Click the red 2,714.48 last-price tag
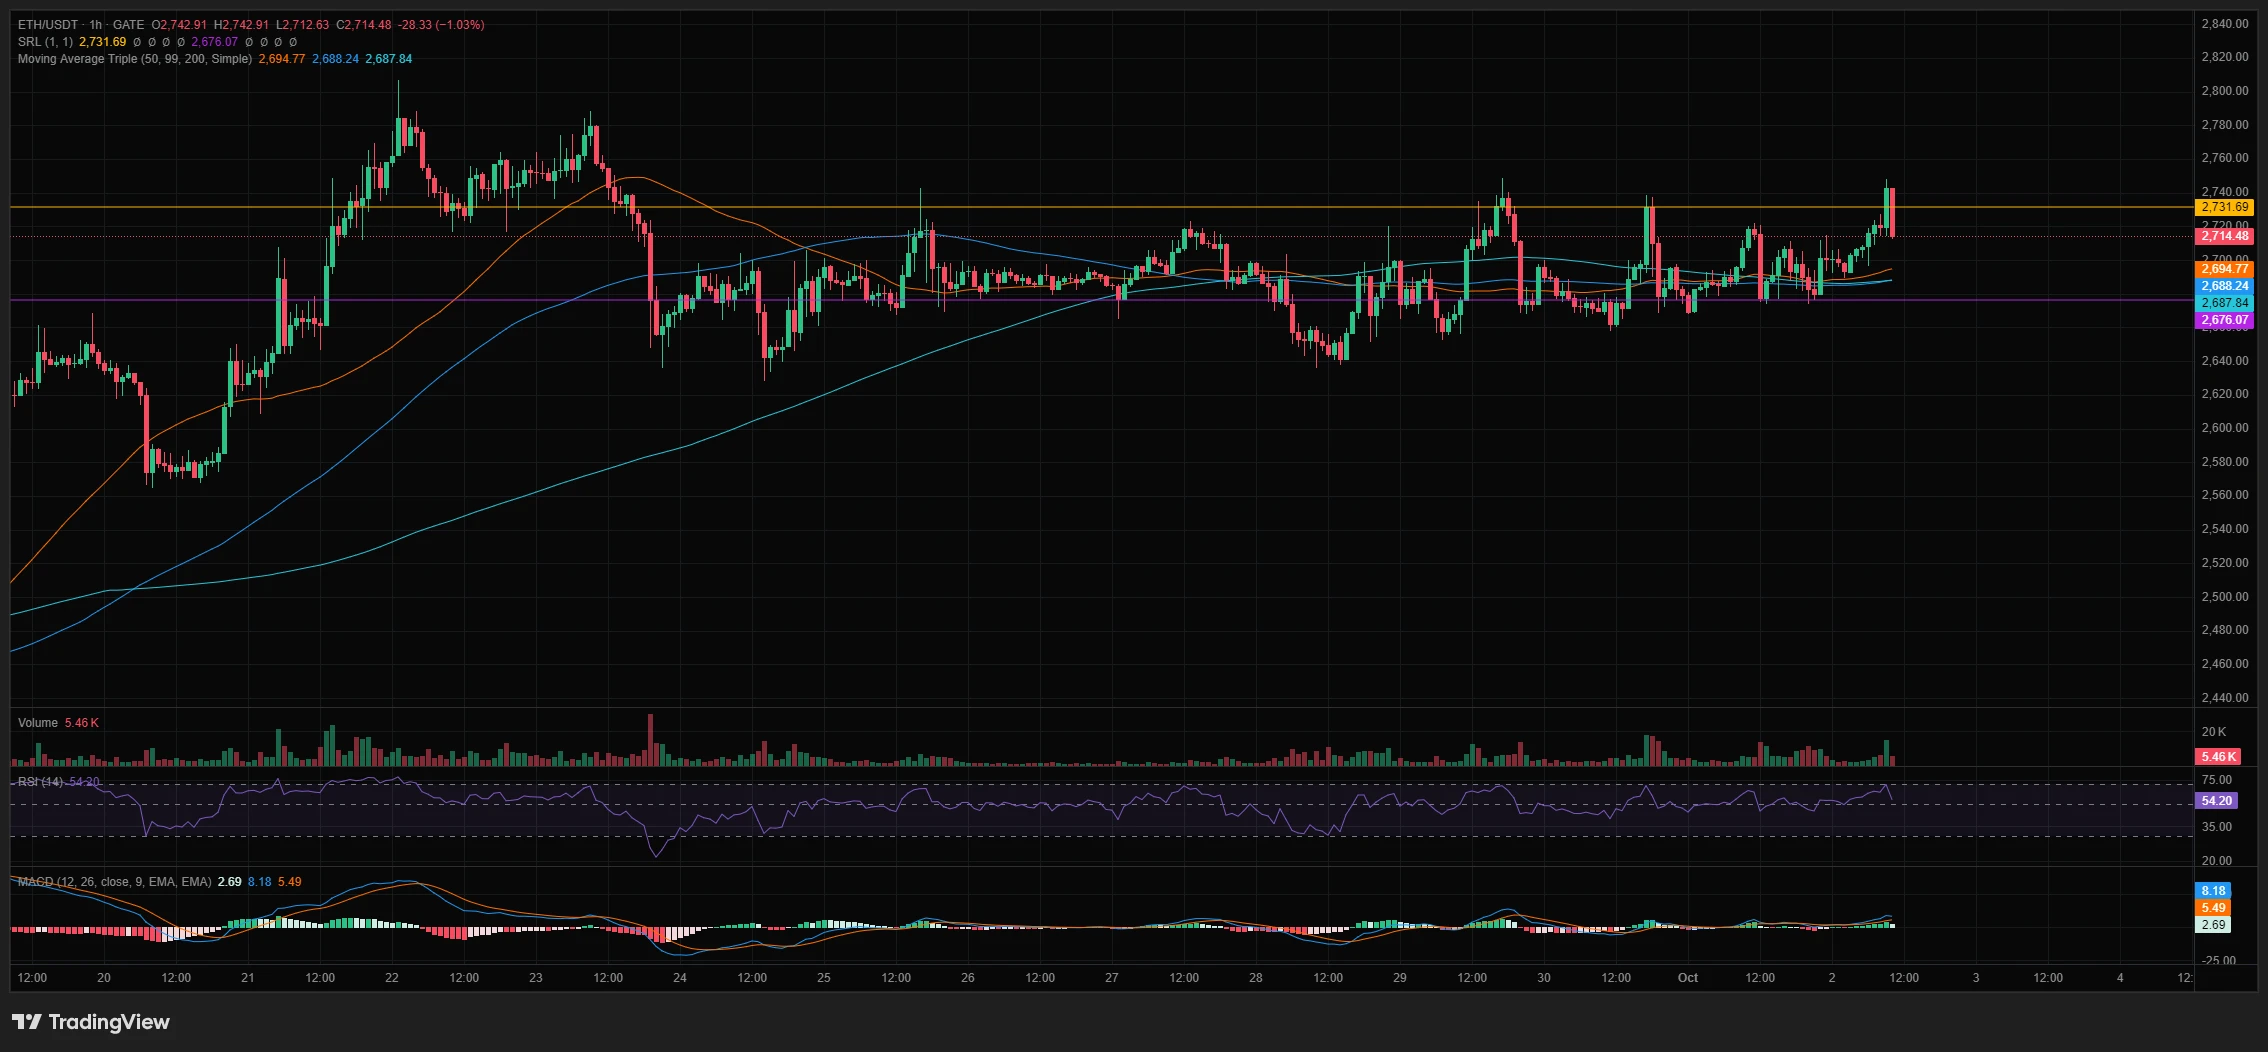This screenshot has width=2268, height=1052. [x=2225, y=236]
